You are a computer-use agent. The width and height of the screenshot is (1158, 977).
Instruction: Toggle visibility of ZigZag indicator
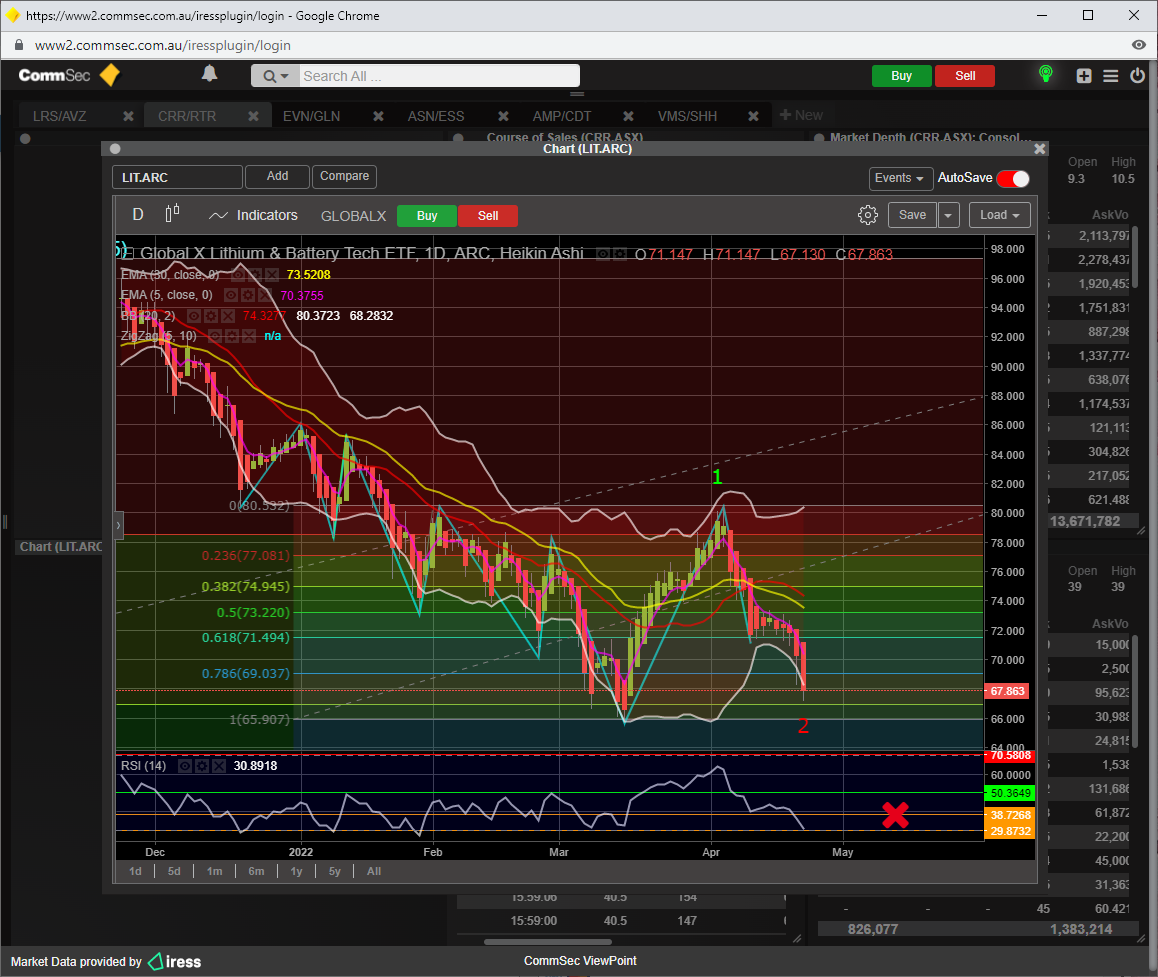[x=215, y=337]
